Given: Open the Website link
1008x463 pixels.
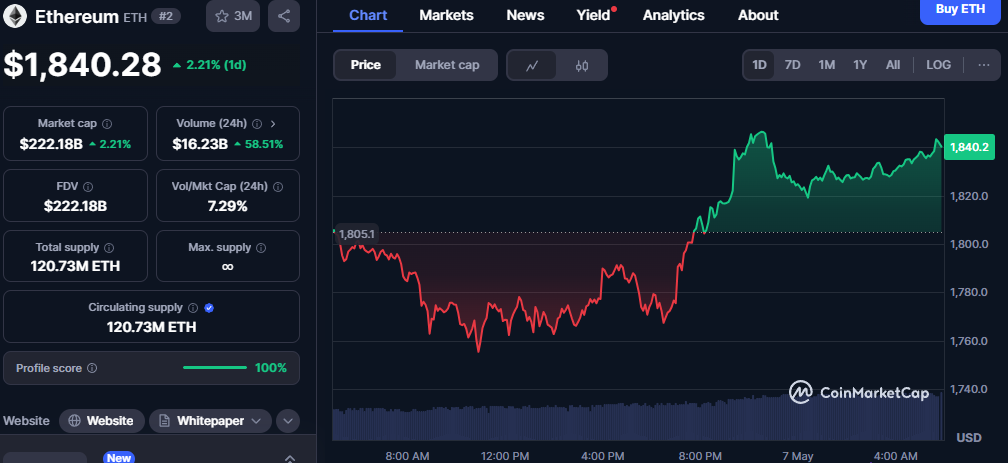Looking at the screenshot, I should [102, 421].
